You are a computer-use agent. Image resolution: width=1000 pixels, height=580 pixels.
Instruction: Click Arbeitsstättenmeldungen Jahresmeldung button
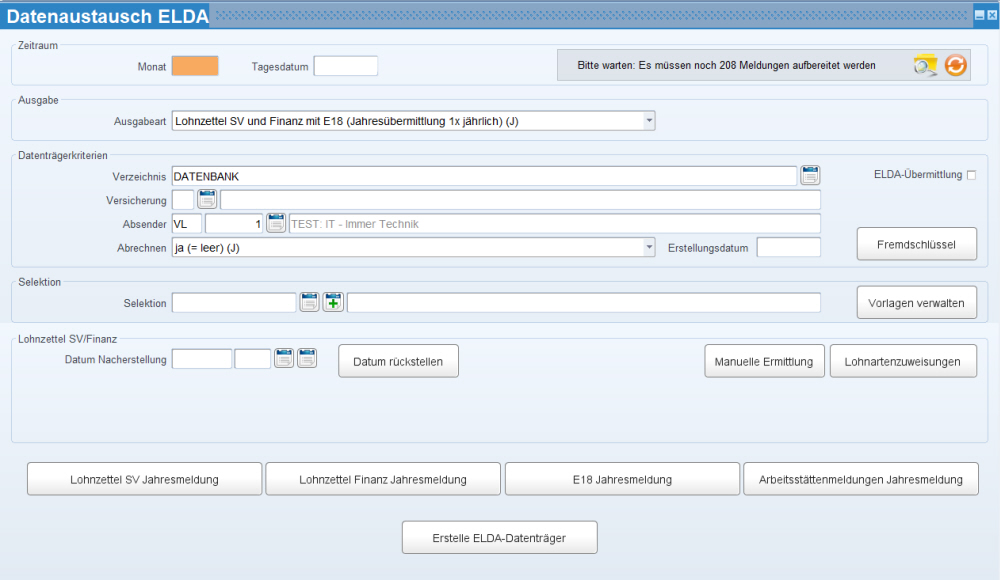(860, 479)
